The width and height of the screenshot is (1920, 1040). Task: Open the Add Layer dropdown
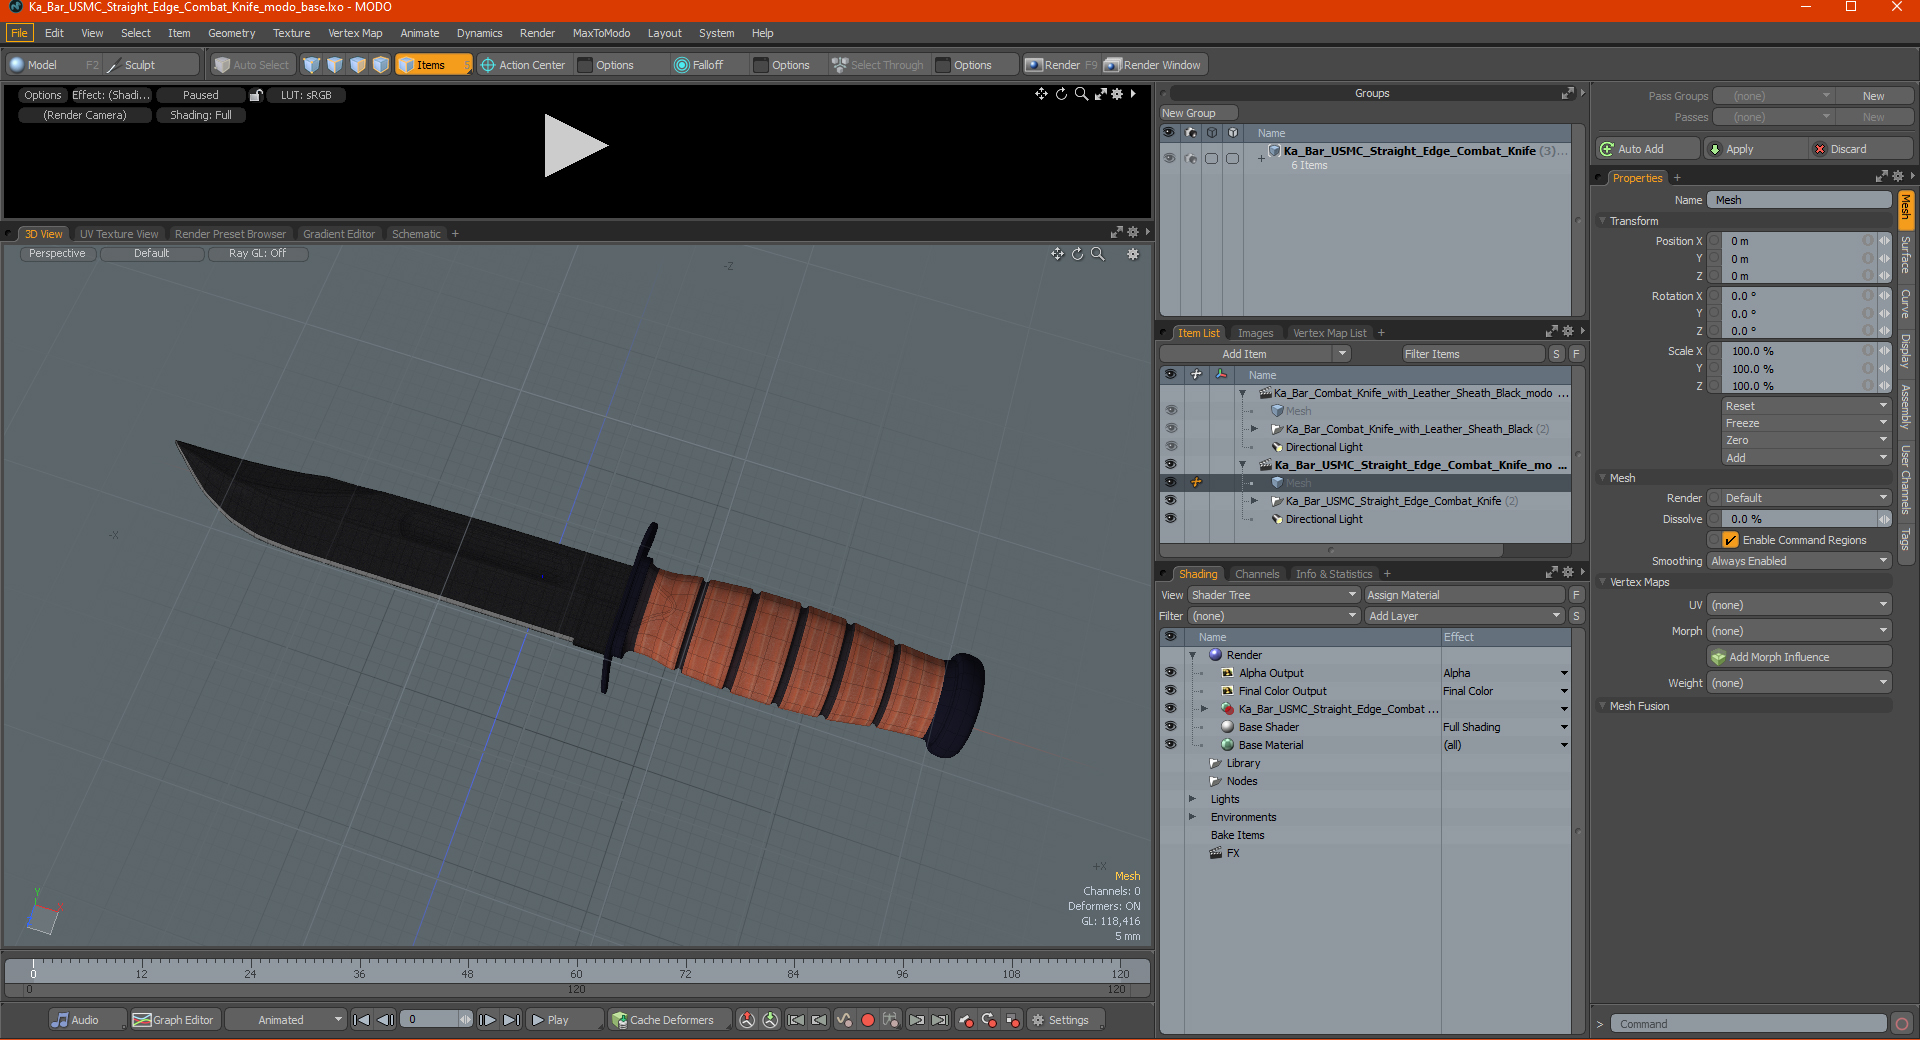tap(1464, 616)
